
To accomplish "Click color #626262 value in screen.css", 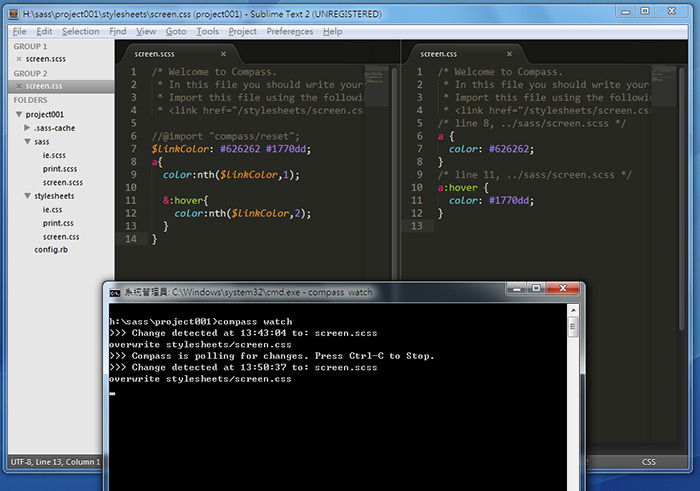I will point(511,149).
